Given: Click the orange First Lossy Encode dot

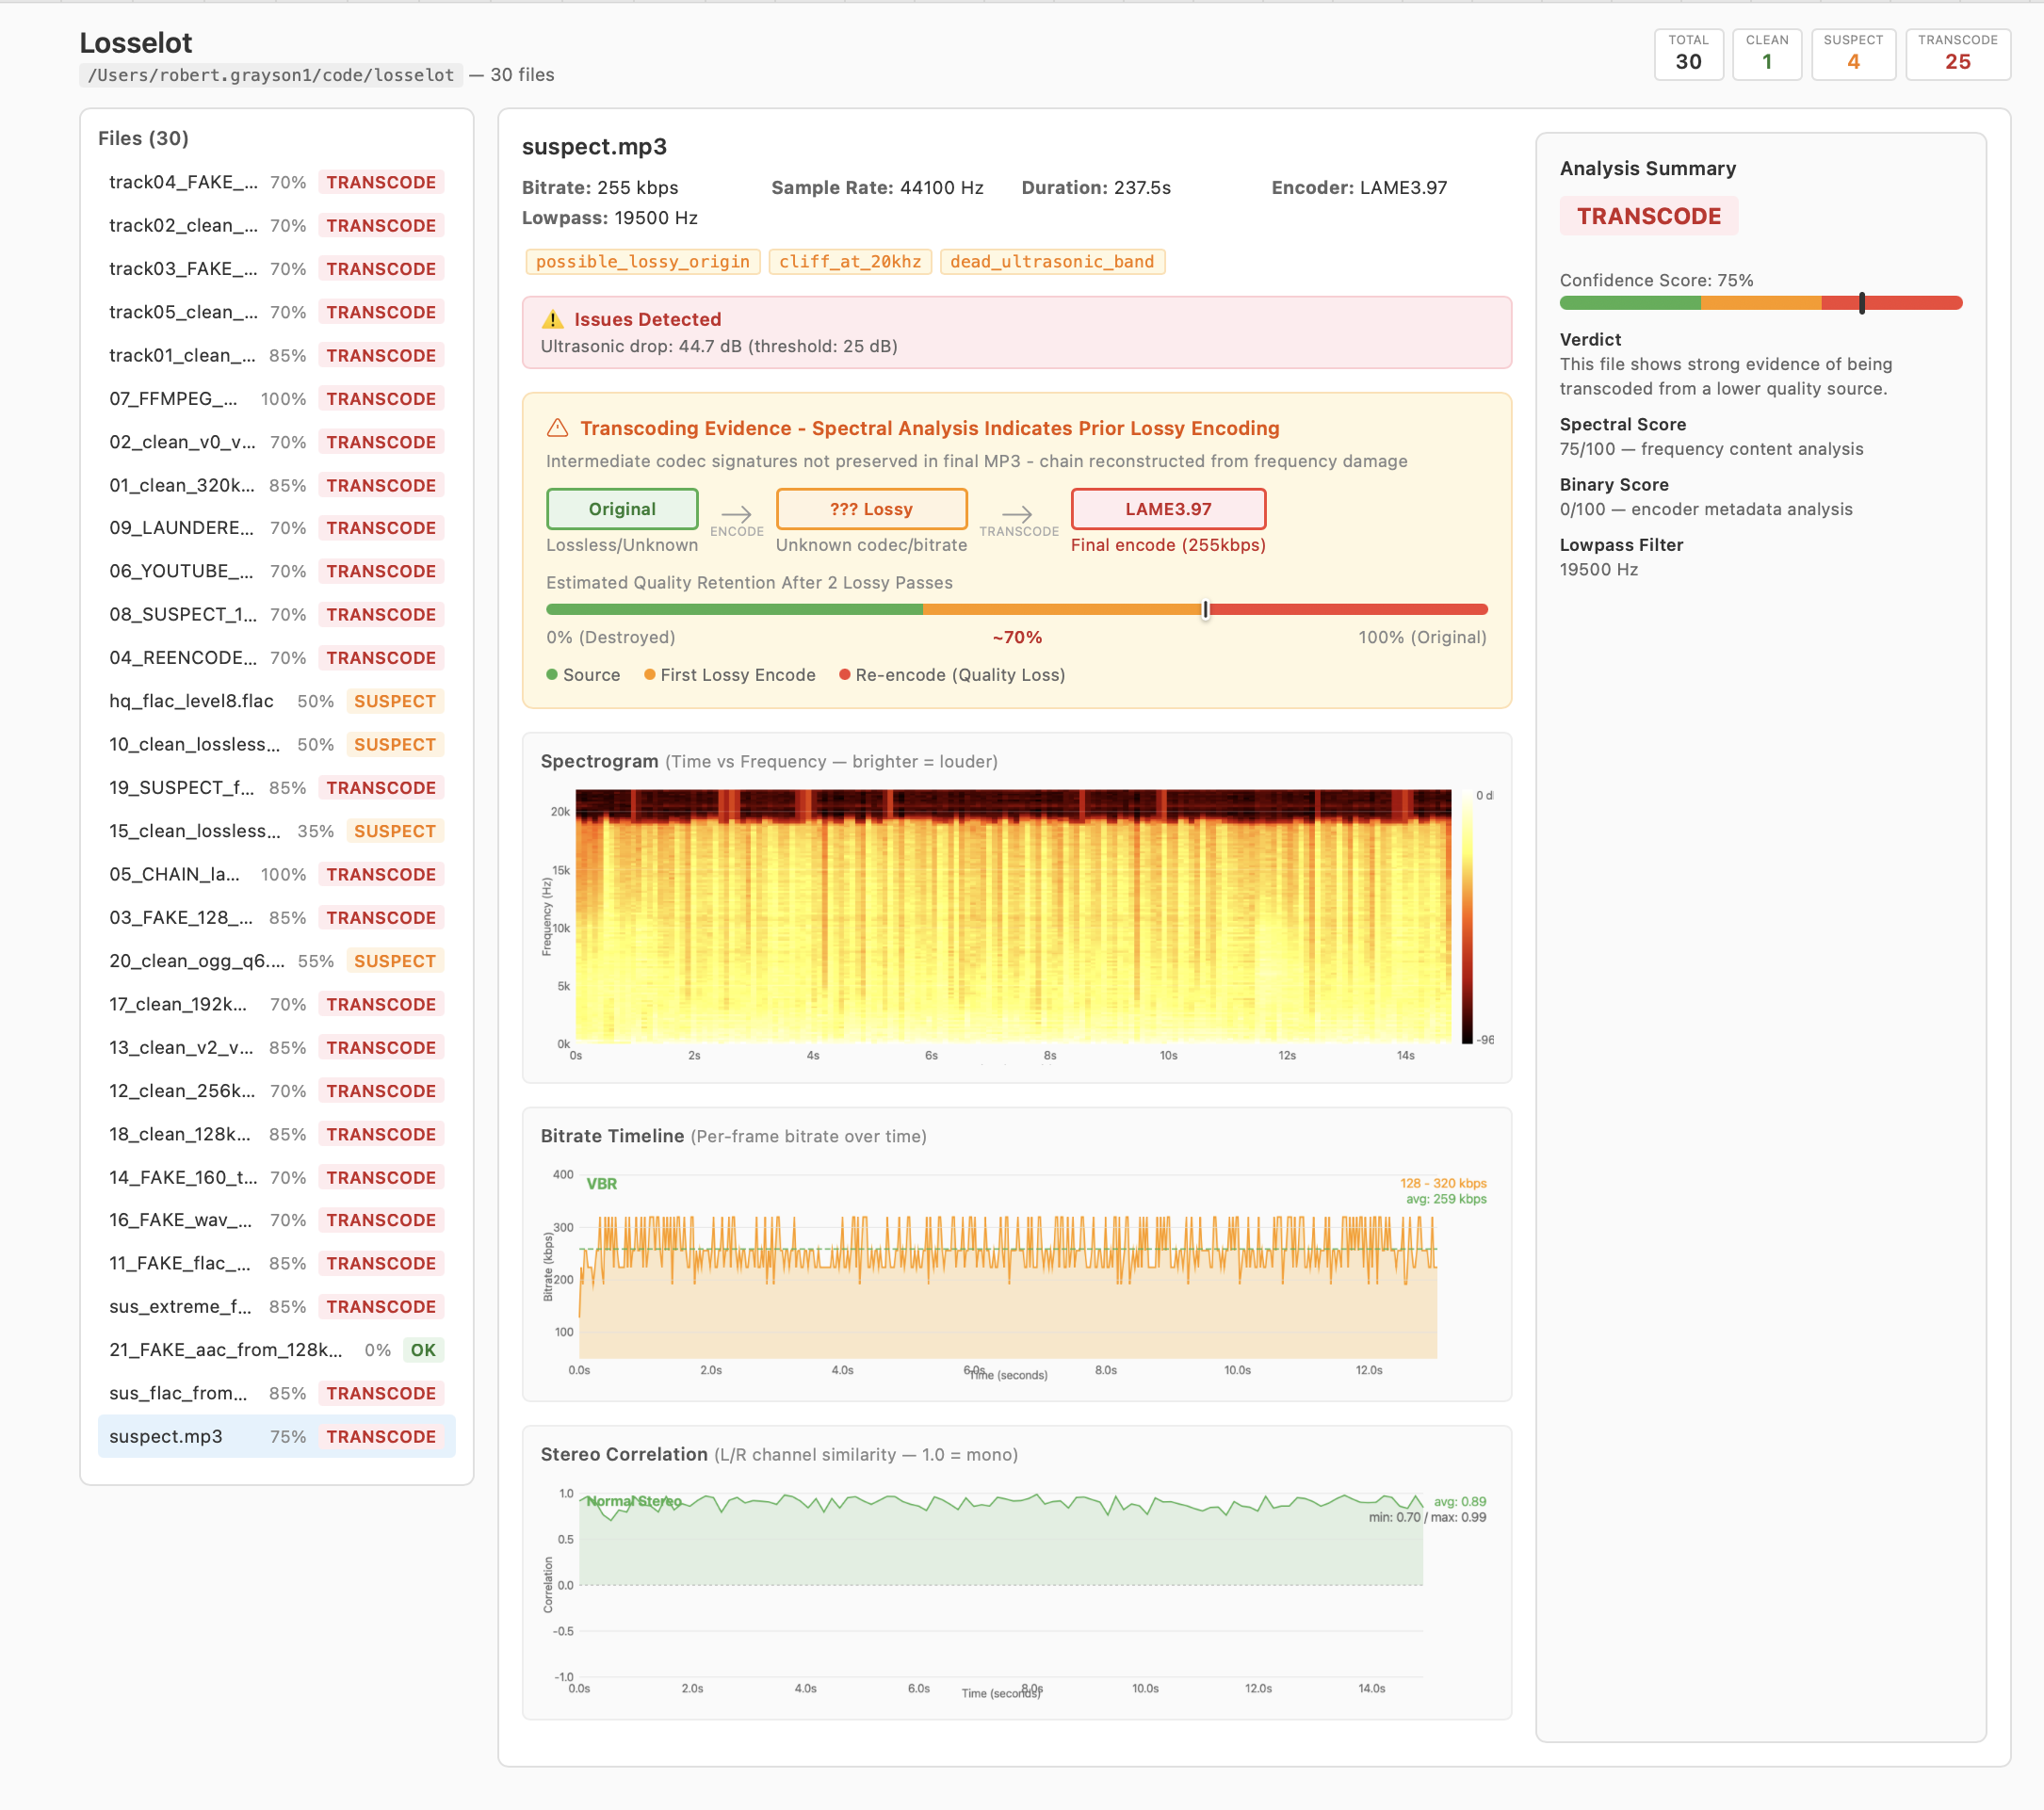Looking at the screenshot, I should pos(650,675).
